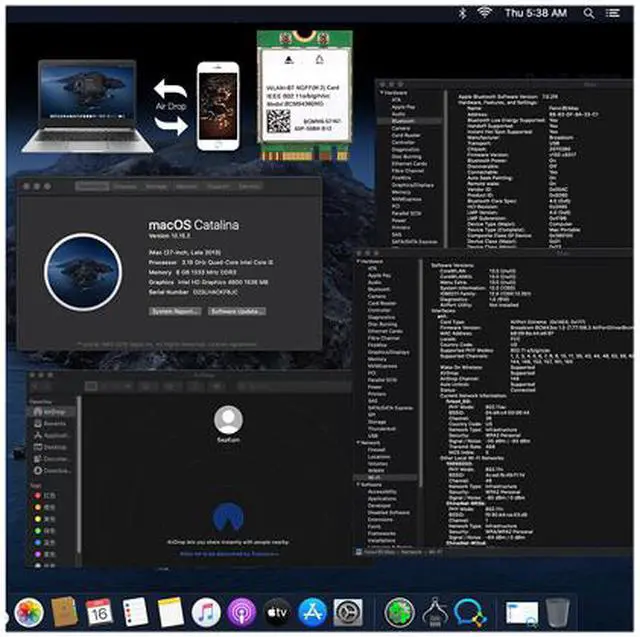Open the Apple TV app
The image size is (640, 637).
coord(277,612)
